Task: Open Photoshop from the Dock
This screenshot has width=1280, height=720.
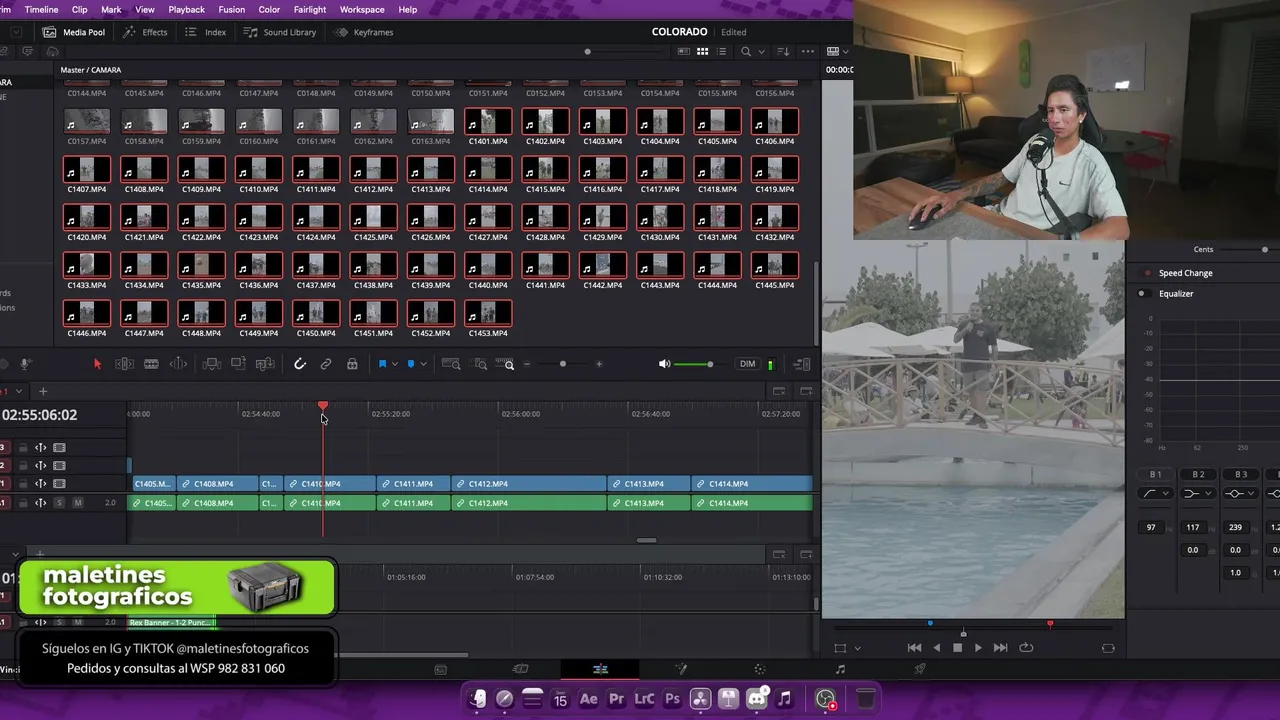Action: 672,699
